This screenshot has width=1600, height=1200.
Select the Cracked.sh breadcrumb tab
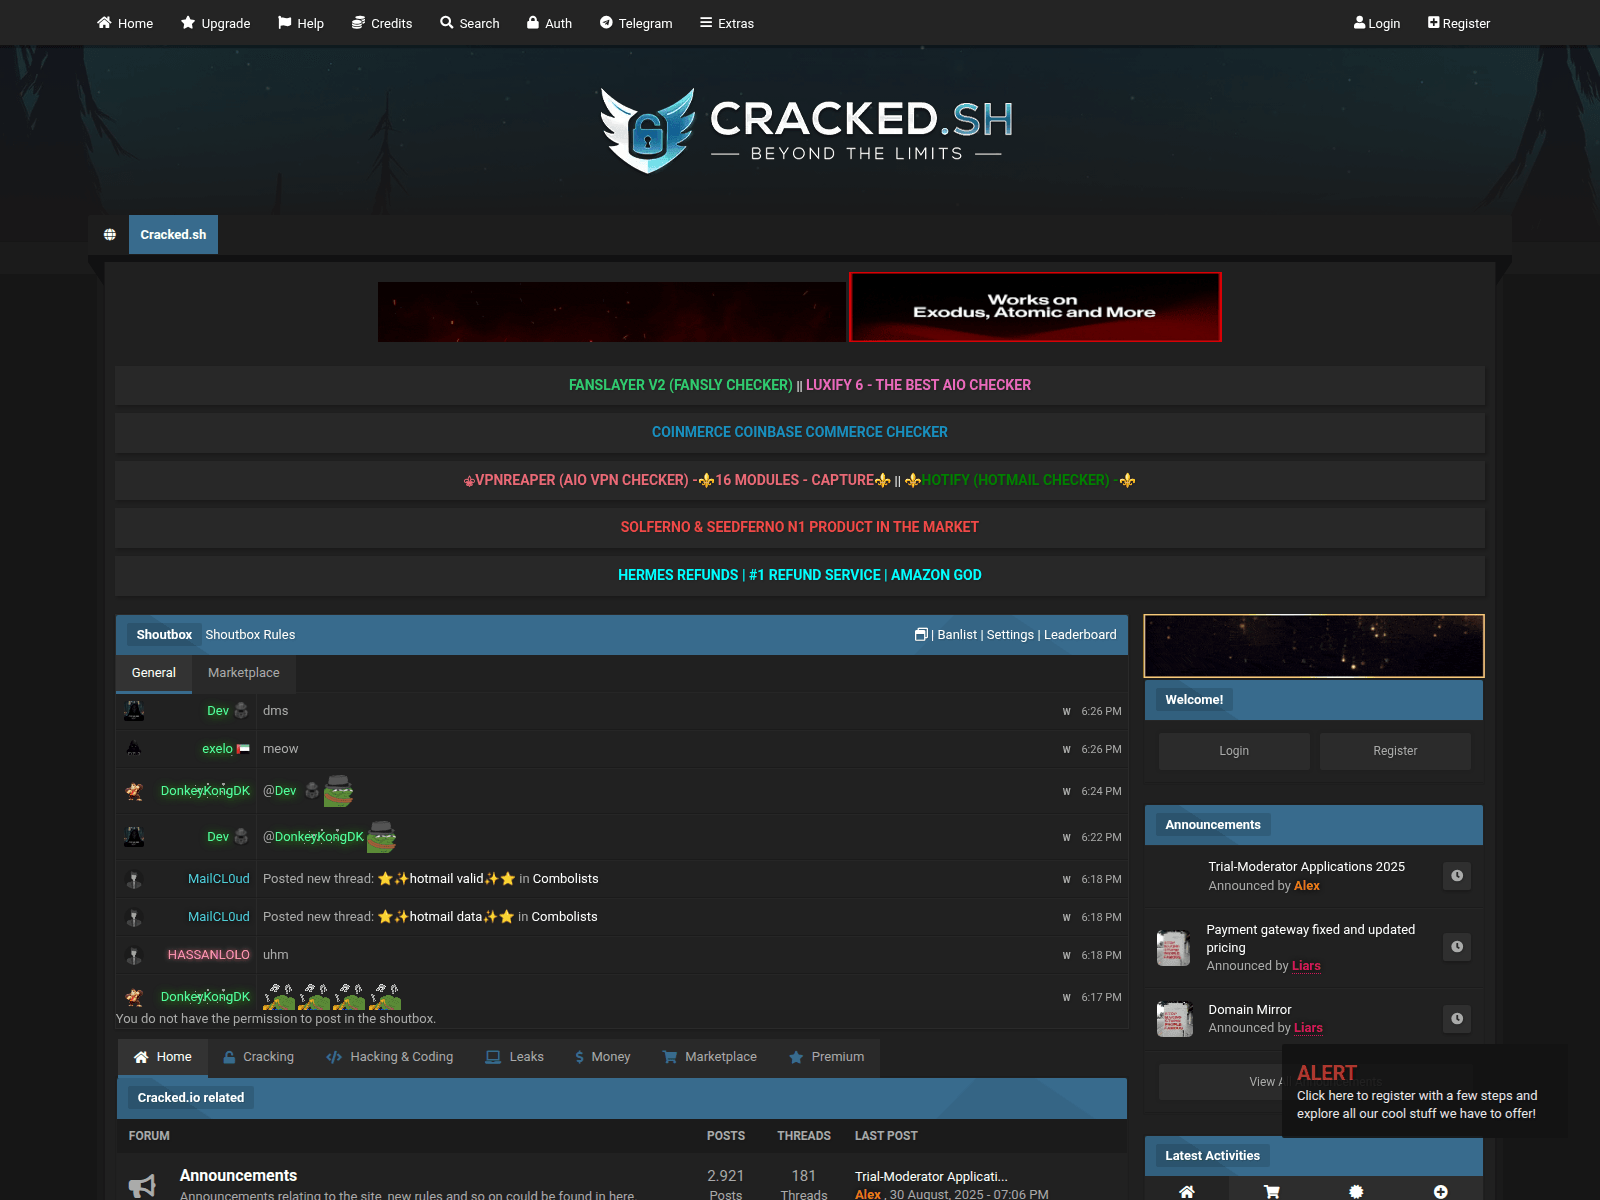click(173, 235)
